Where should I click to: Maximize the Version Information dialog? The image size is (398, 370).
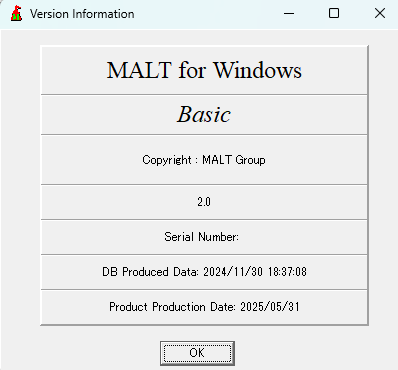334,14
